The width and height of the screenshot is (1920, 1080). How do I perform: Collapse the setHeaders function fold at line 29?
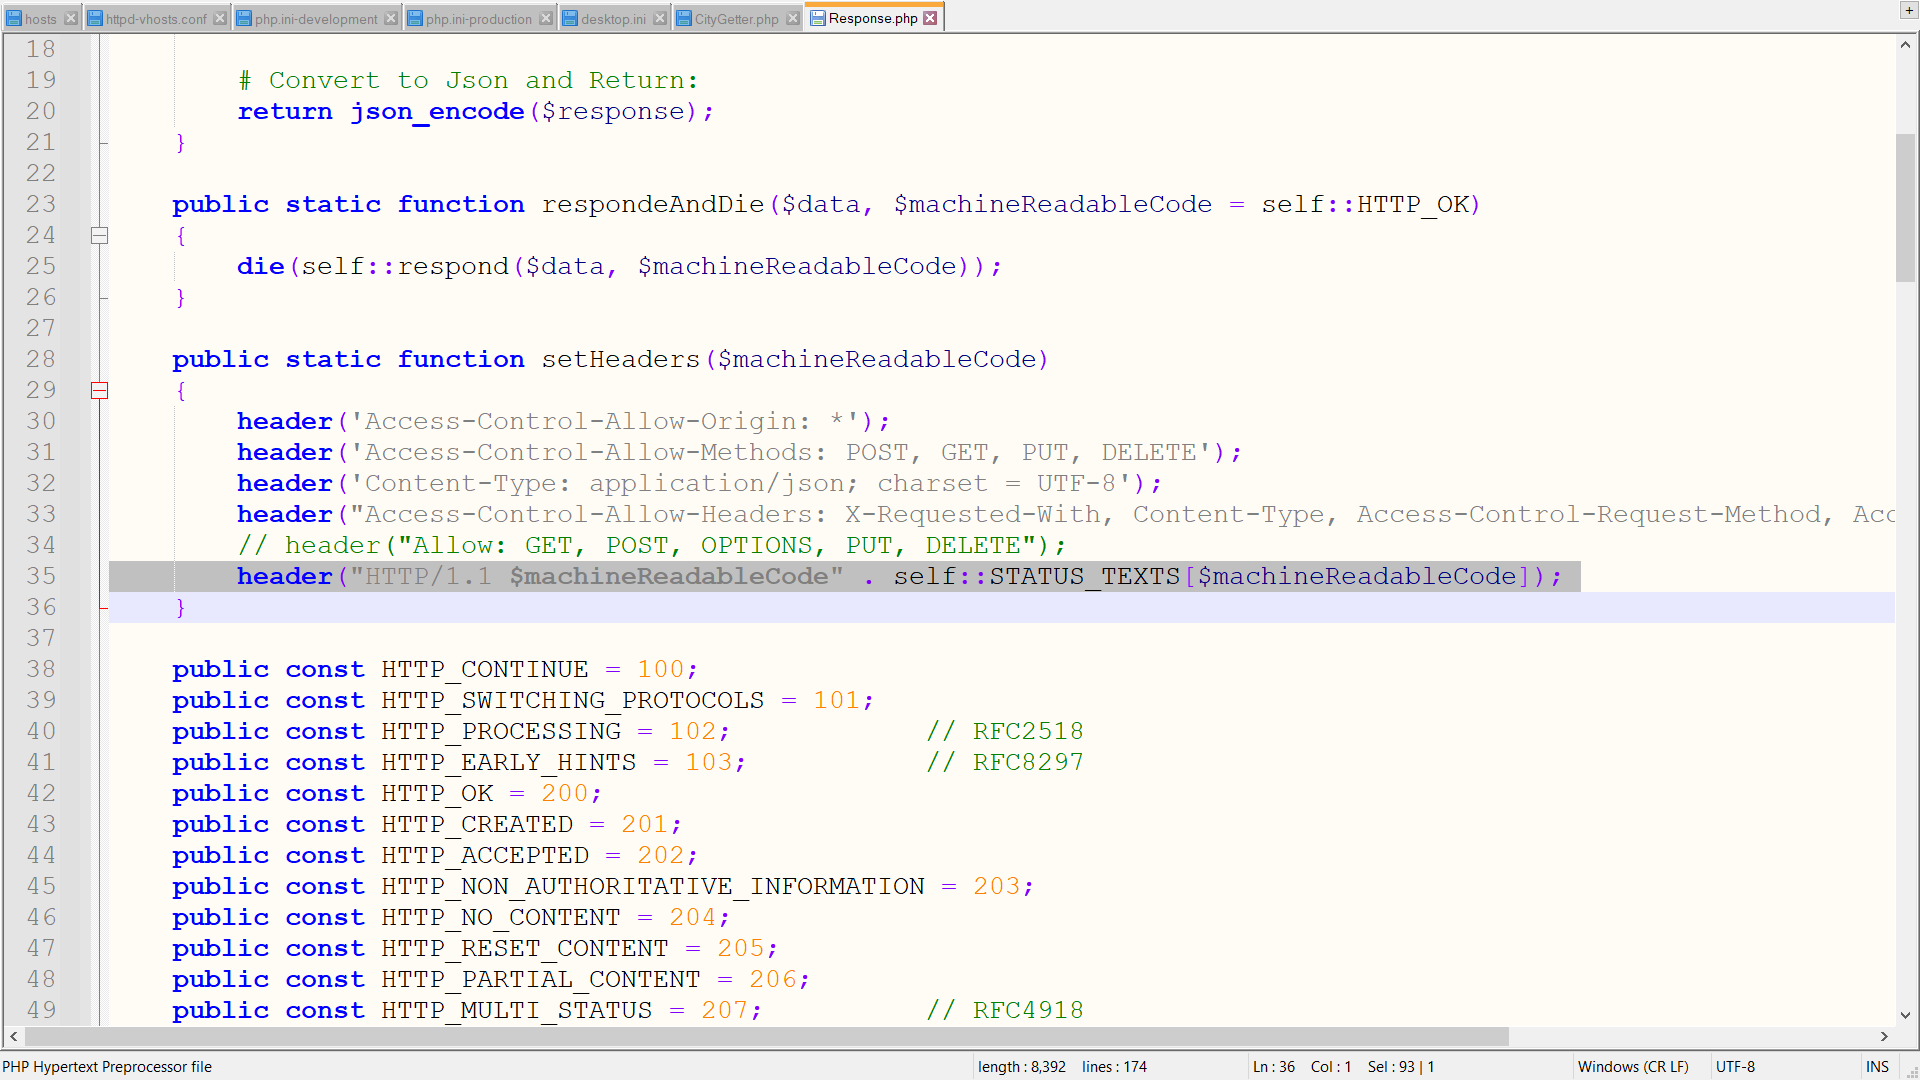coord(99,391)
